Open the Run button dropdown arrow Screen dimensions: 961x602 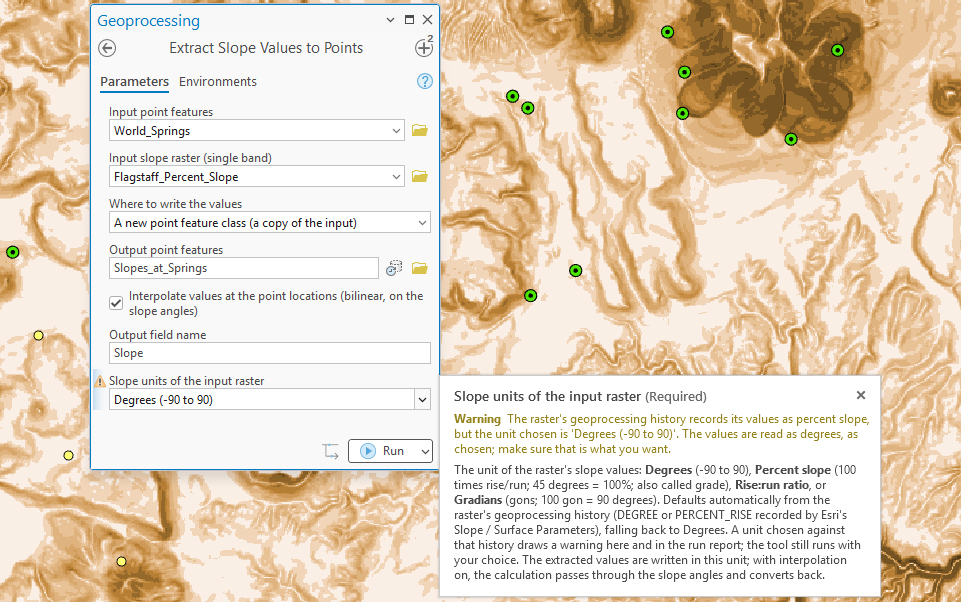(x=425, y=451)
